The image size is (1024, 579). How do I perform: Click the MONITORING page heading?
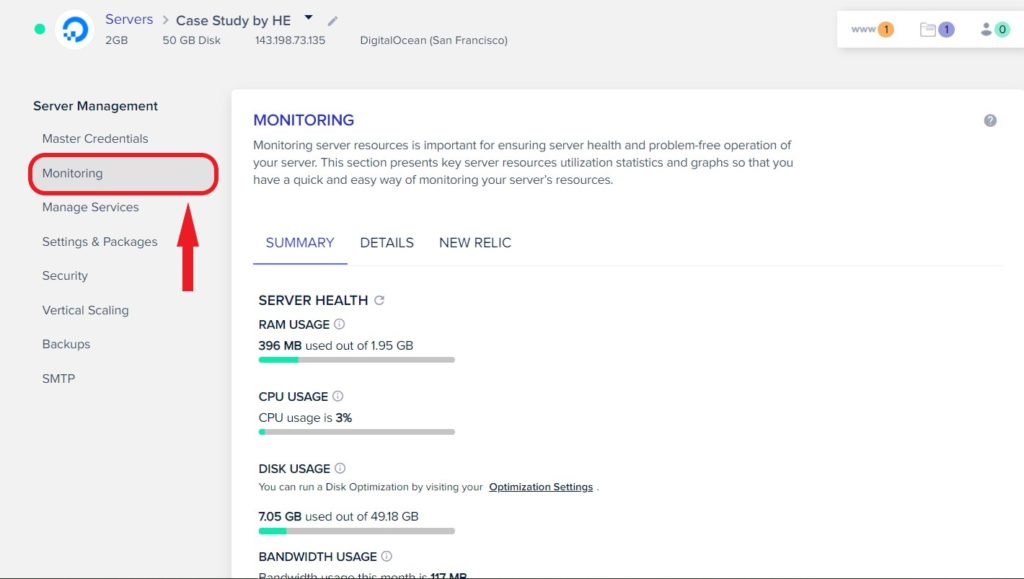[x=304, y=120]
